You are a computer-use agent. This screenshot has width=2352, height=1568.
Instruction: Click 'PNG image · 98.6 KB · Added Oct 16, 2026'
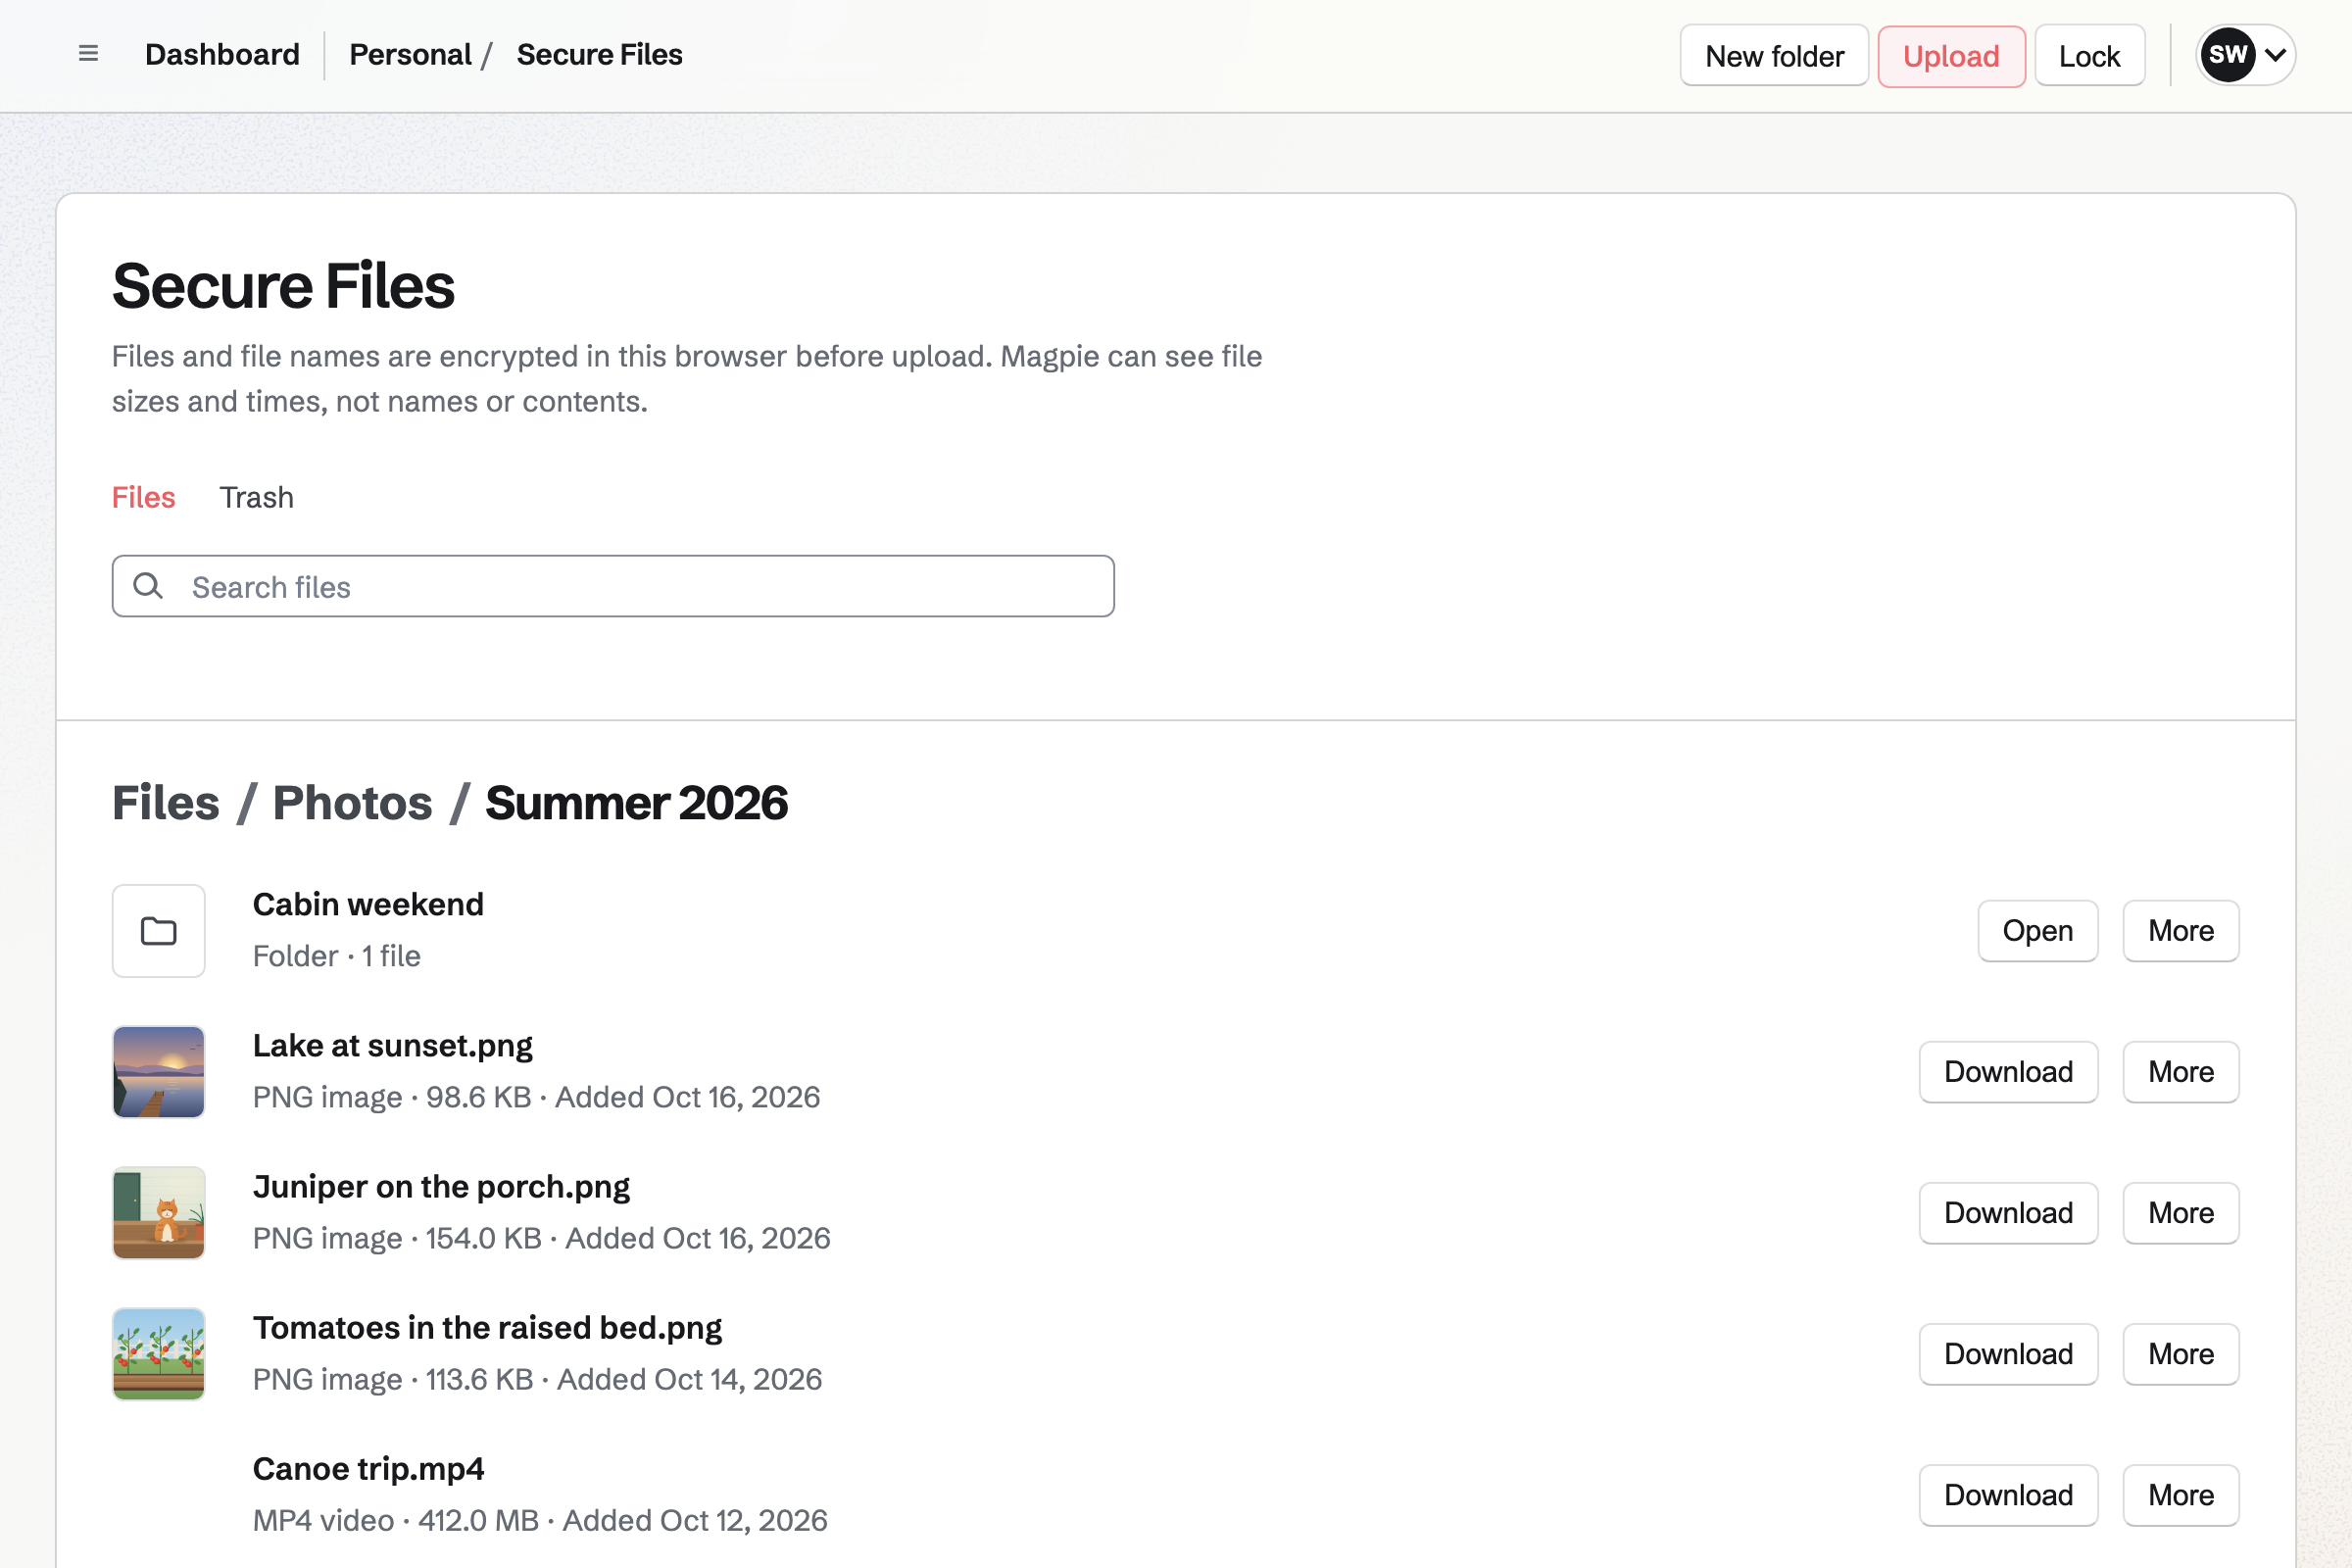coord(536,1097)
